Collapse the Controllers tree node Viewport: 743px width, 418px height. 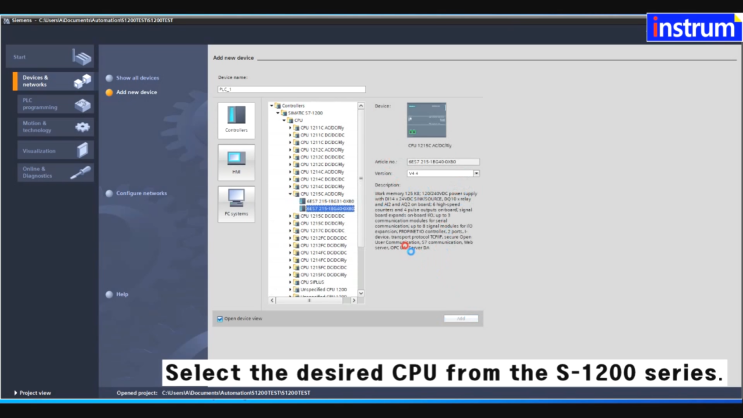[272, 106]
